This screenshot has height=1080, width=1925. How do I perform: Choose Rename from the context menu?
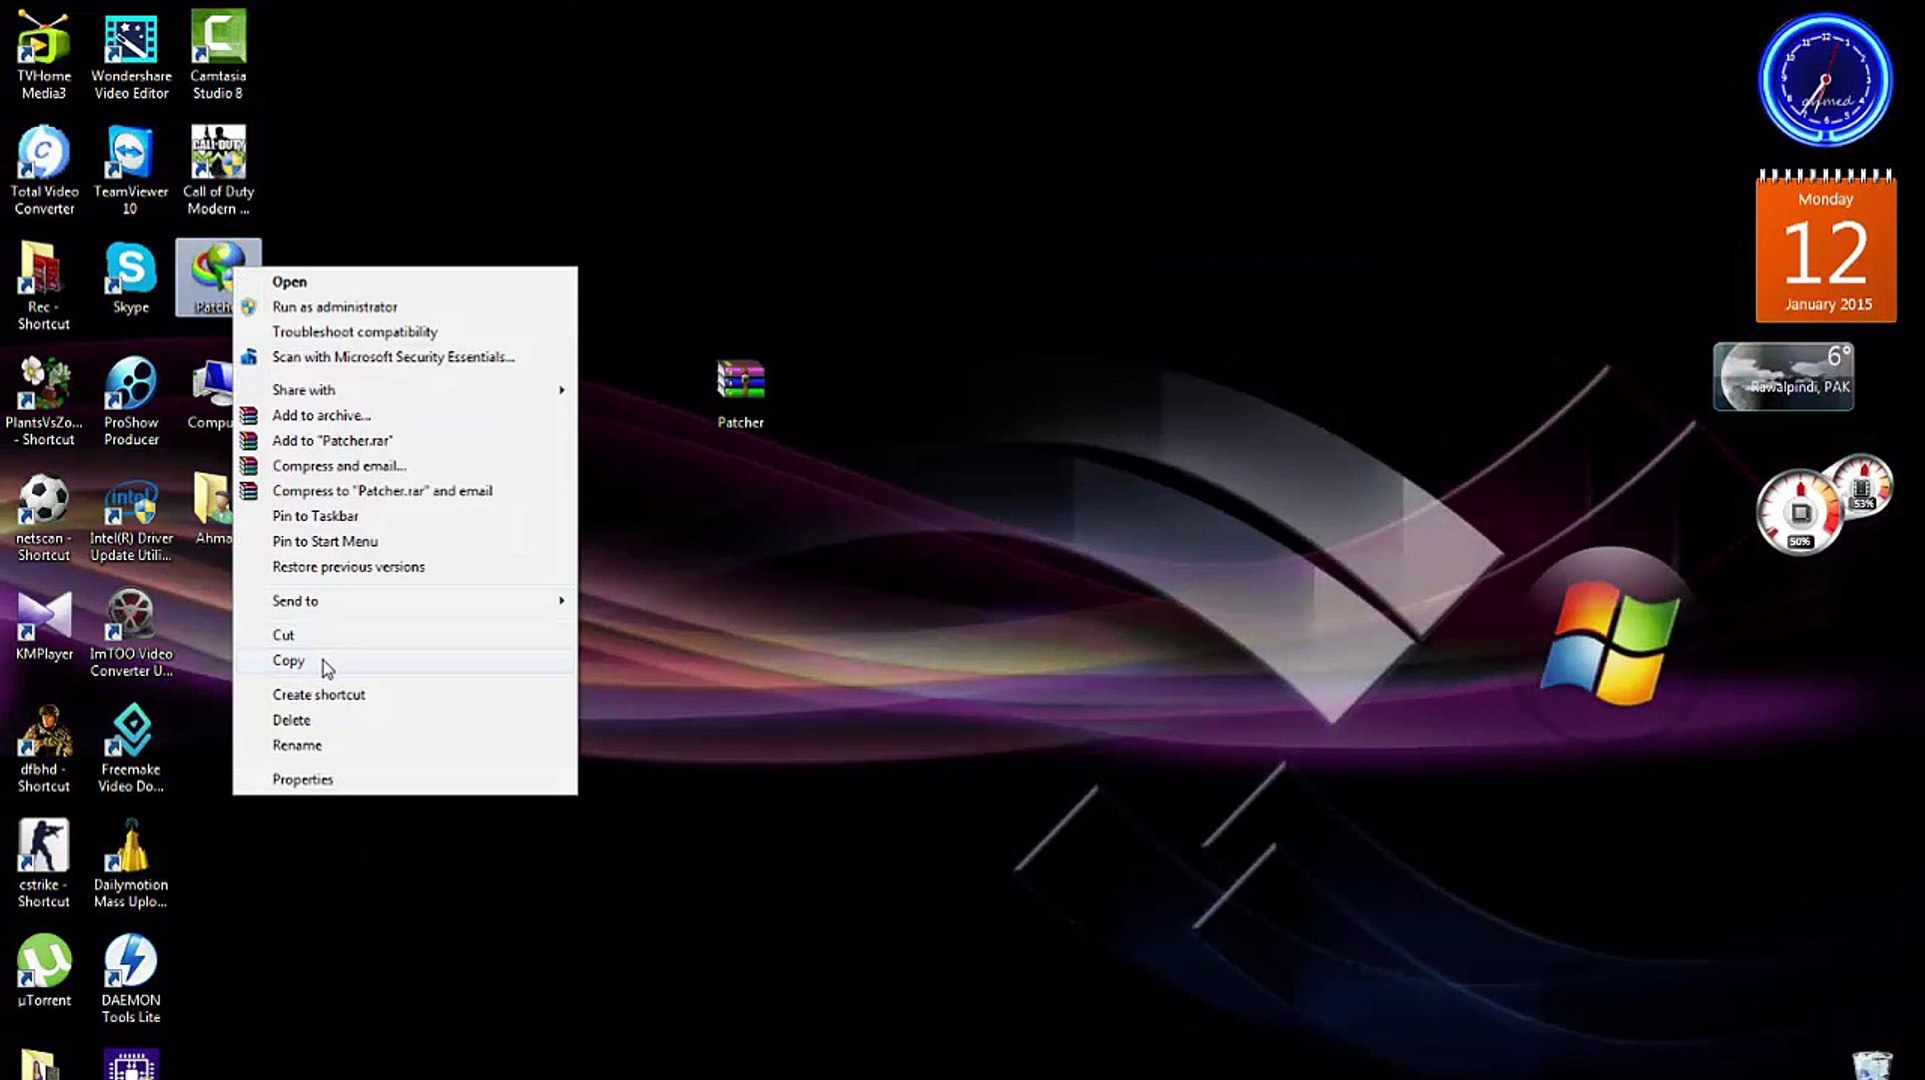click(x=405, y=745)
